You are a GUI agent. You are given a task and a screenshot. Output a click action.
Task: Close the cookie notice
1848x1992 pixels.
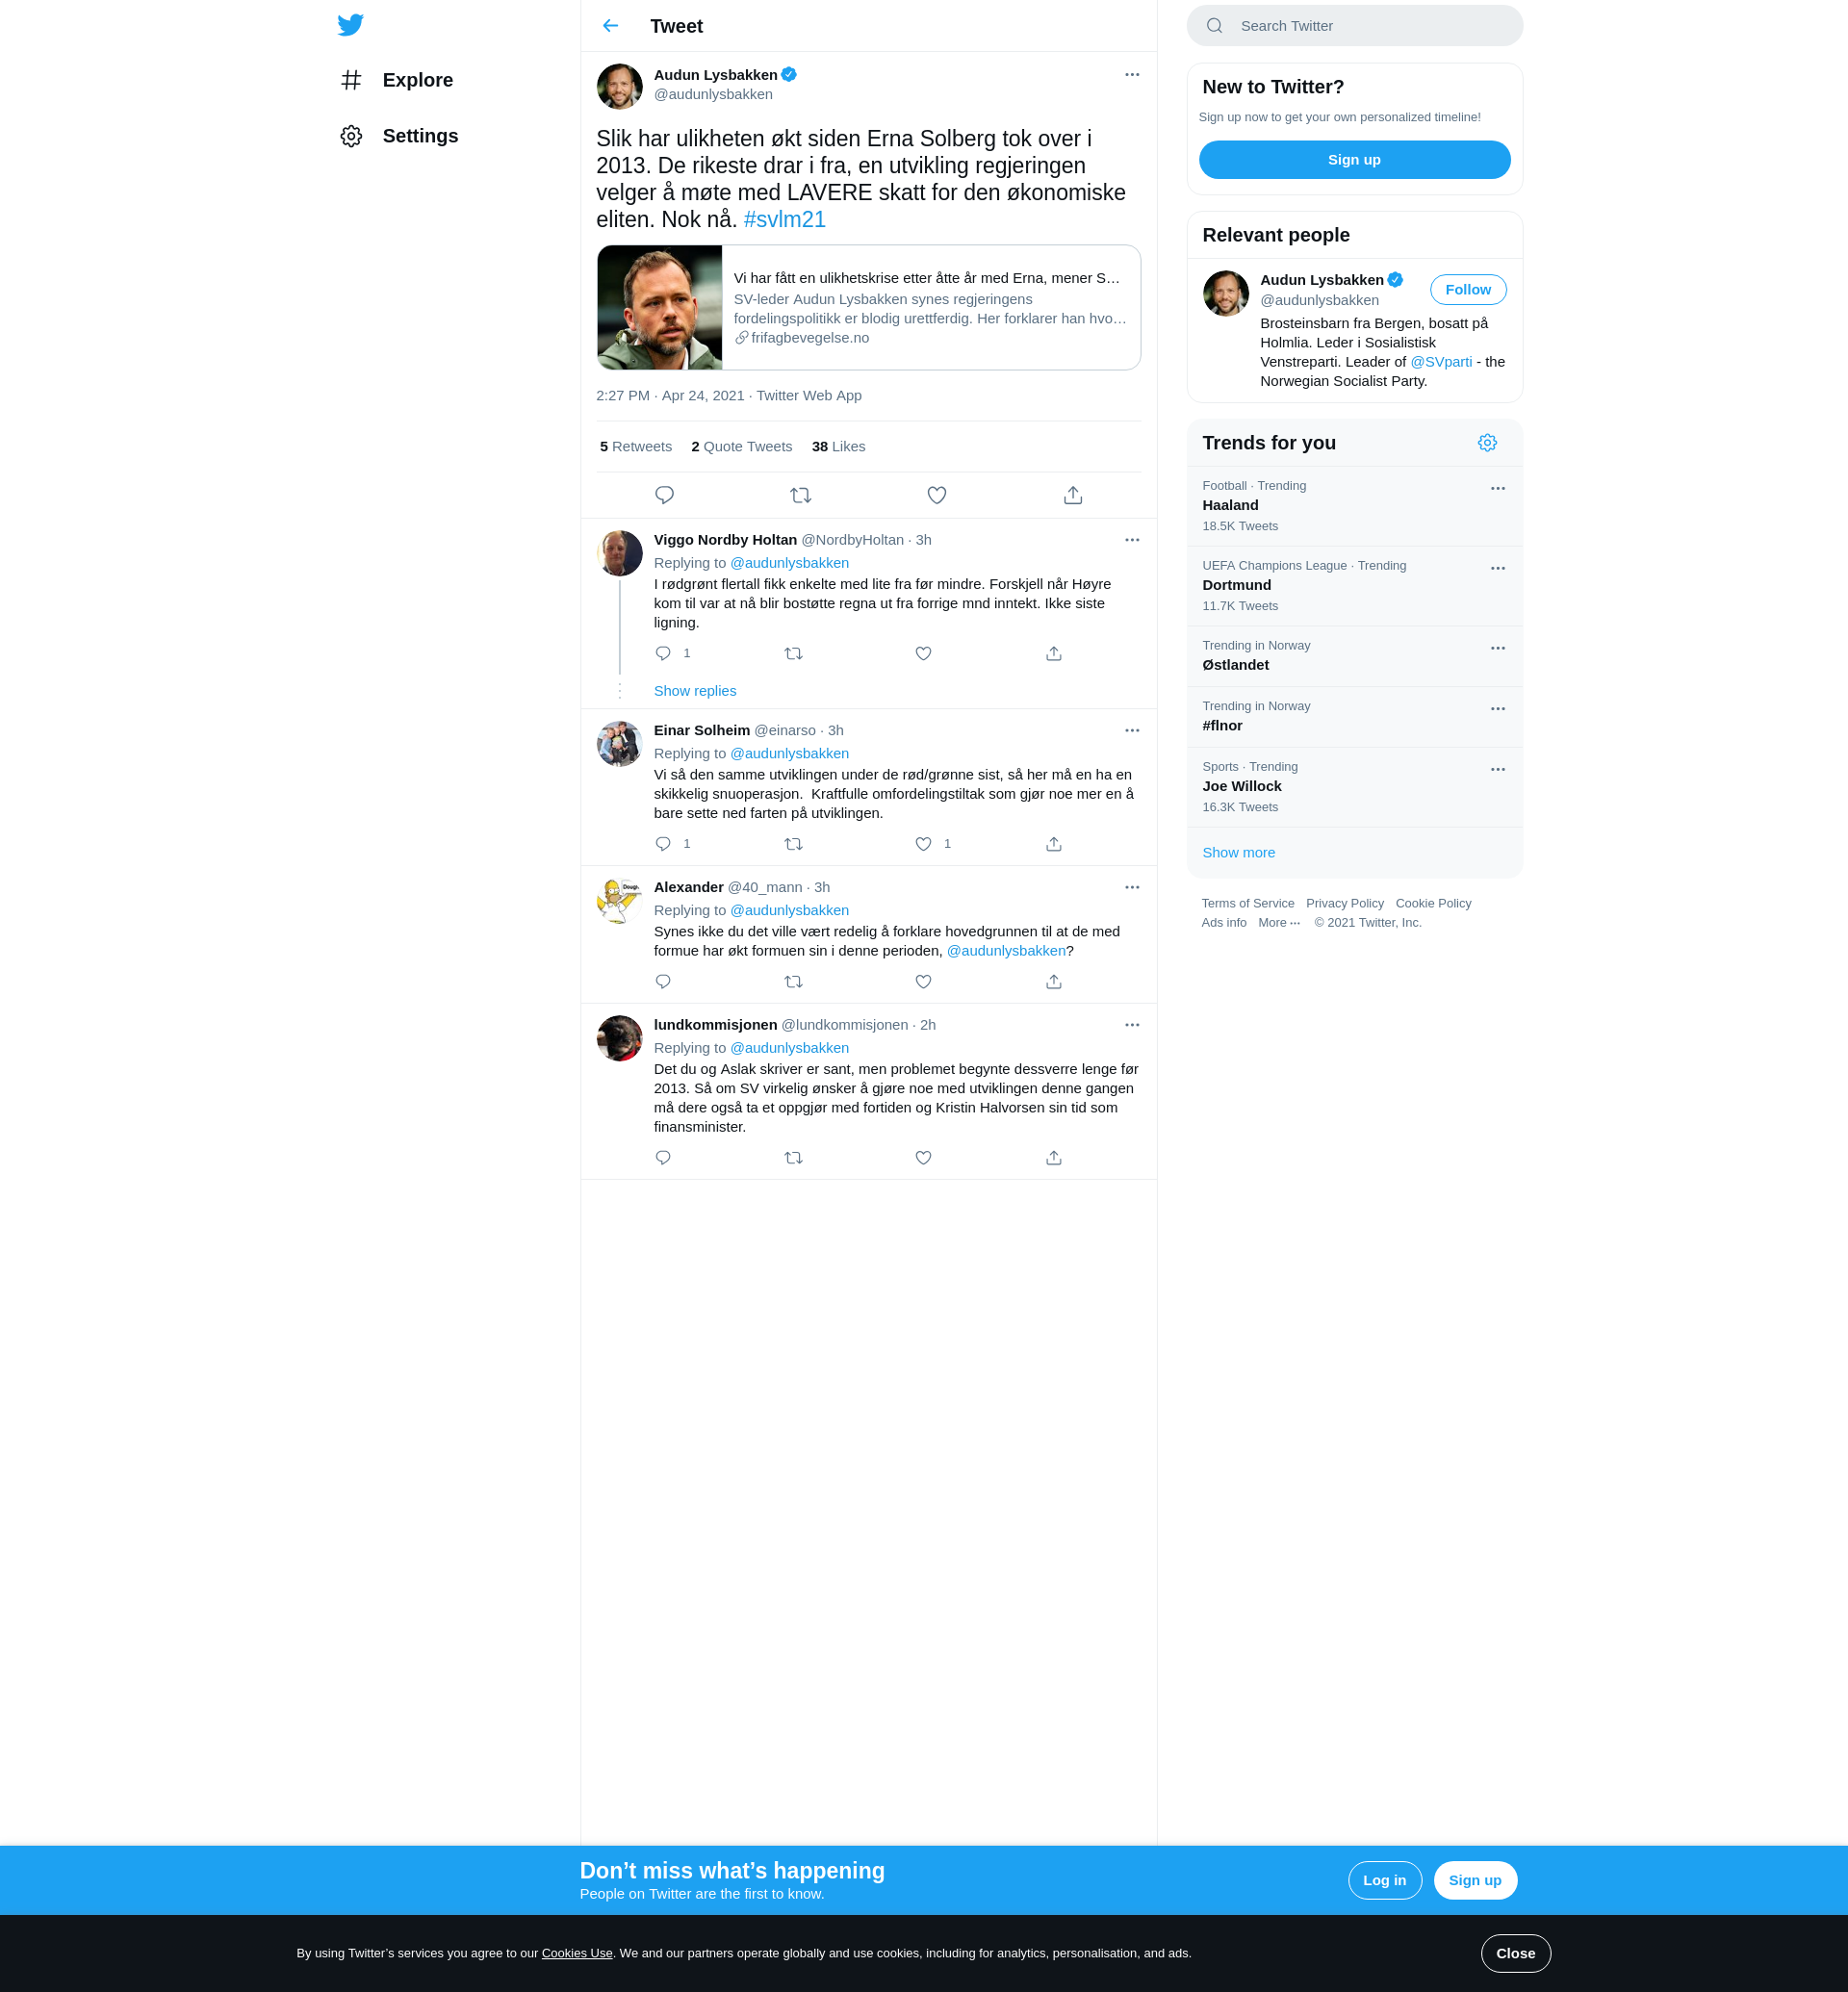(x=1515, y=1954)
